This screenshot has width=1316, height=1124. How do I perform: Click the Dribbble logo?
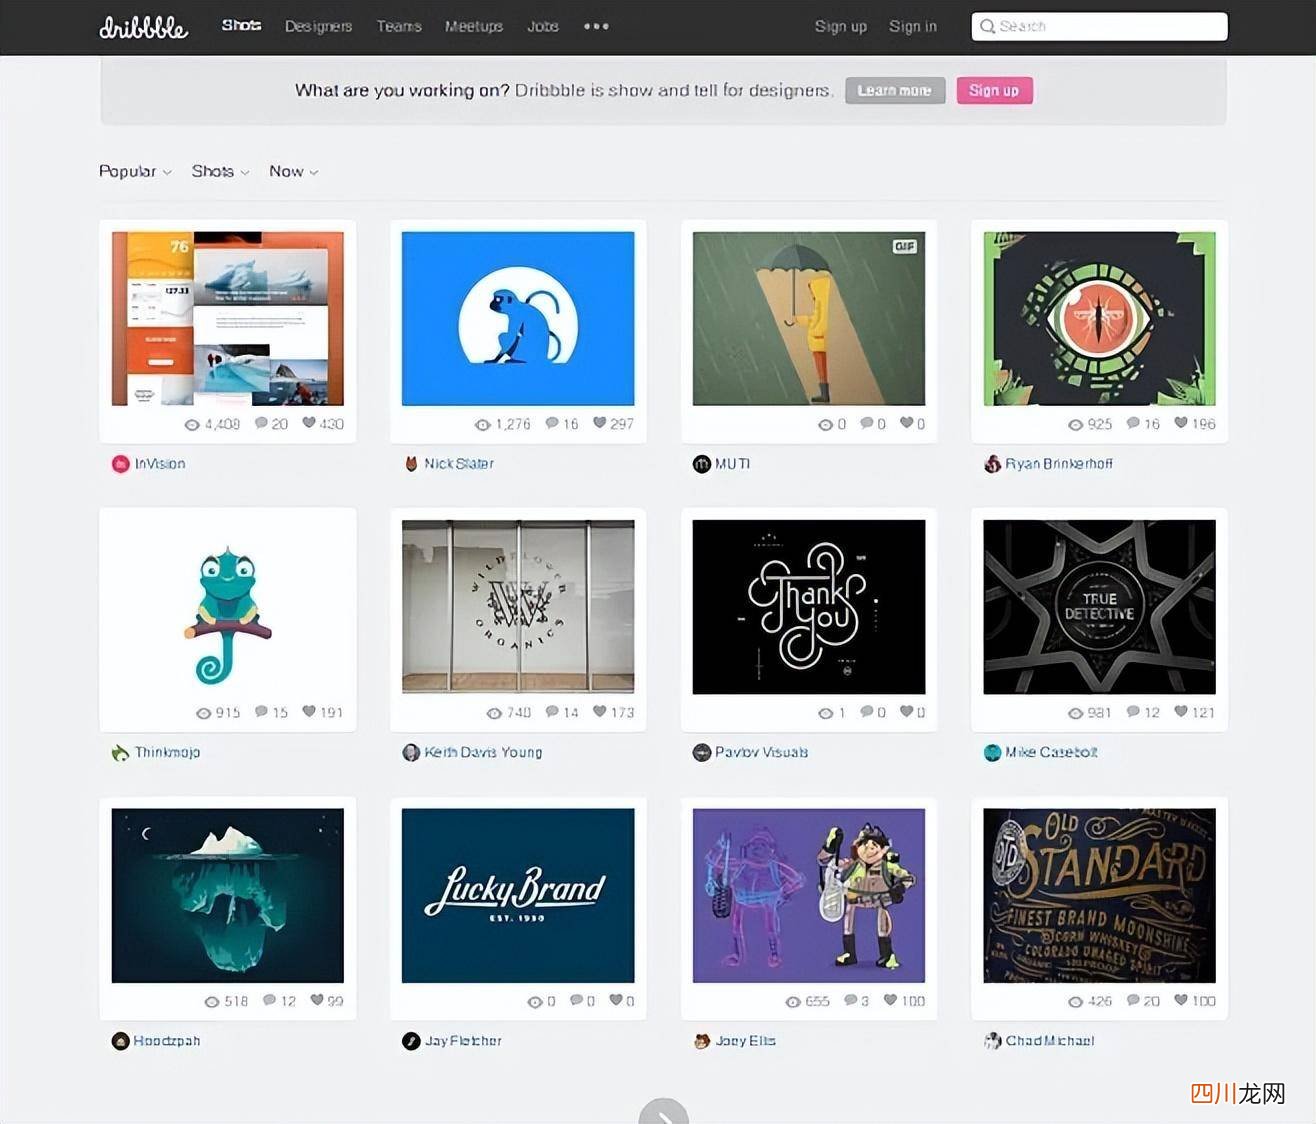click(x=143, y=27)
